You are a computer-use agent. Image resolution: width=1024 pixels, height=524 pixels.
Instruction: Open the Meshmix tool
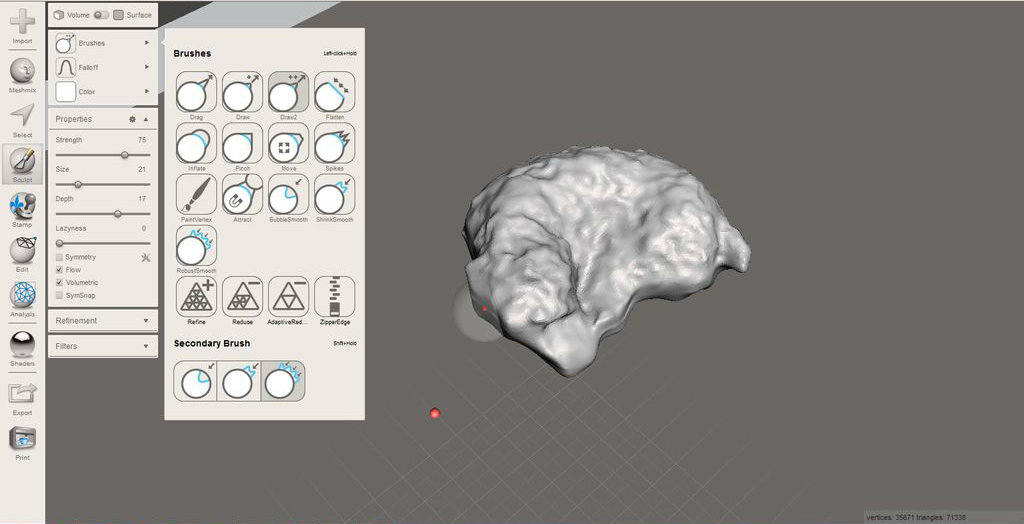click(x=22, y=75)
